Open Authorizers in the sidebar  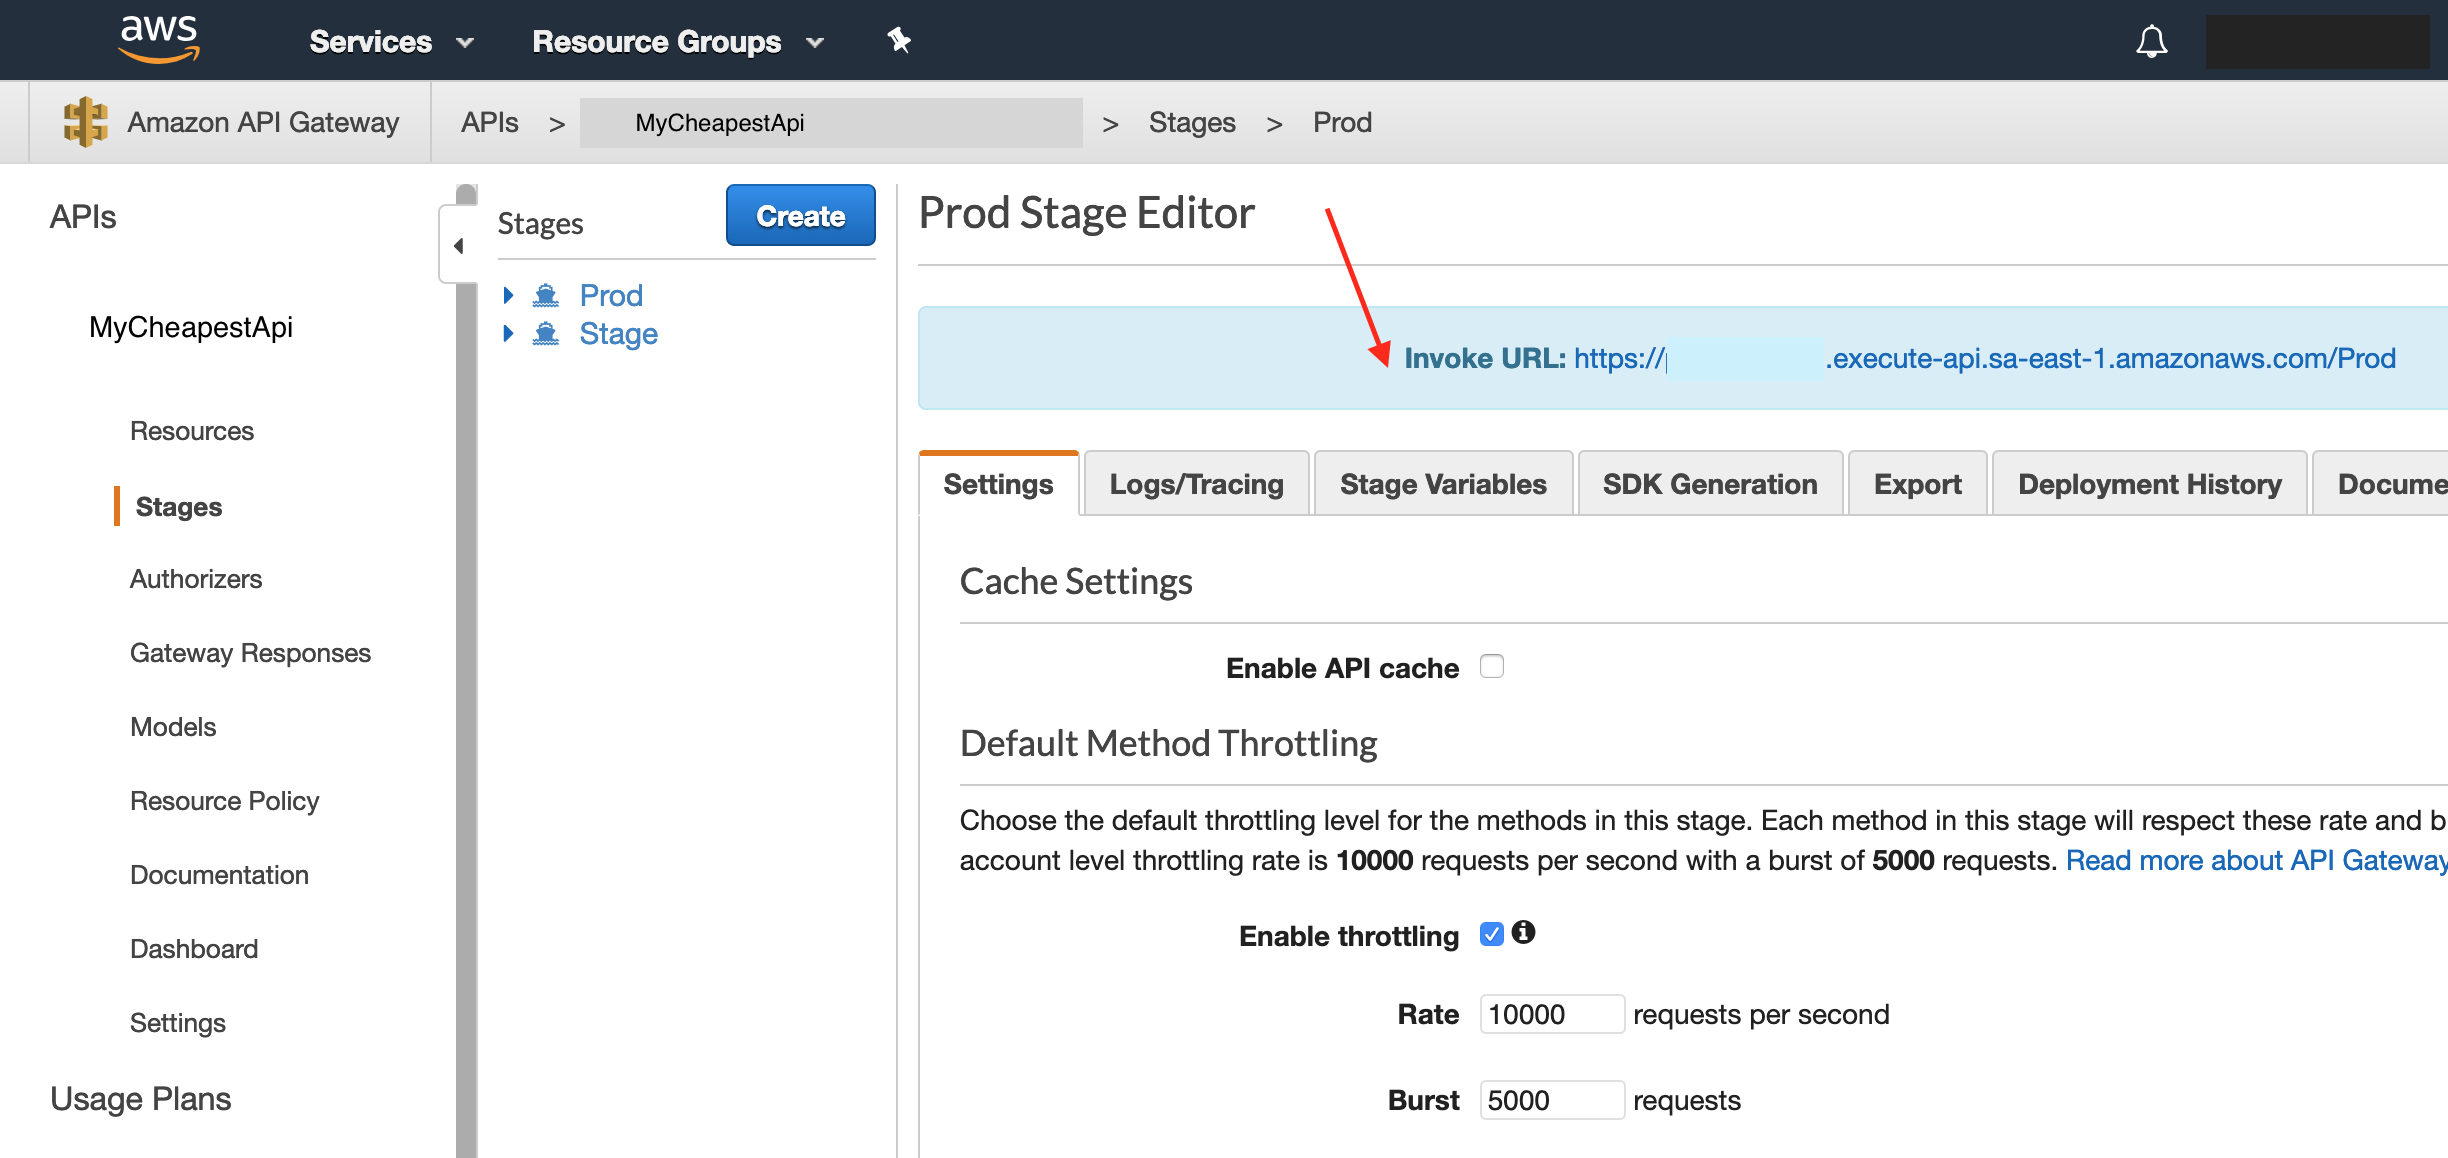[196, 579]
